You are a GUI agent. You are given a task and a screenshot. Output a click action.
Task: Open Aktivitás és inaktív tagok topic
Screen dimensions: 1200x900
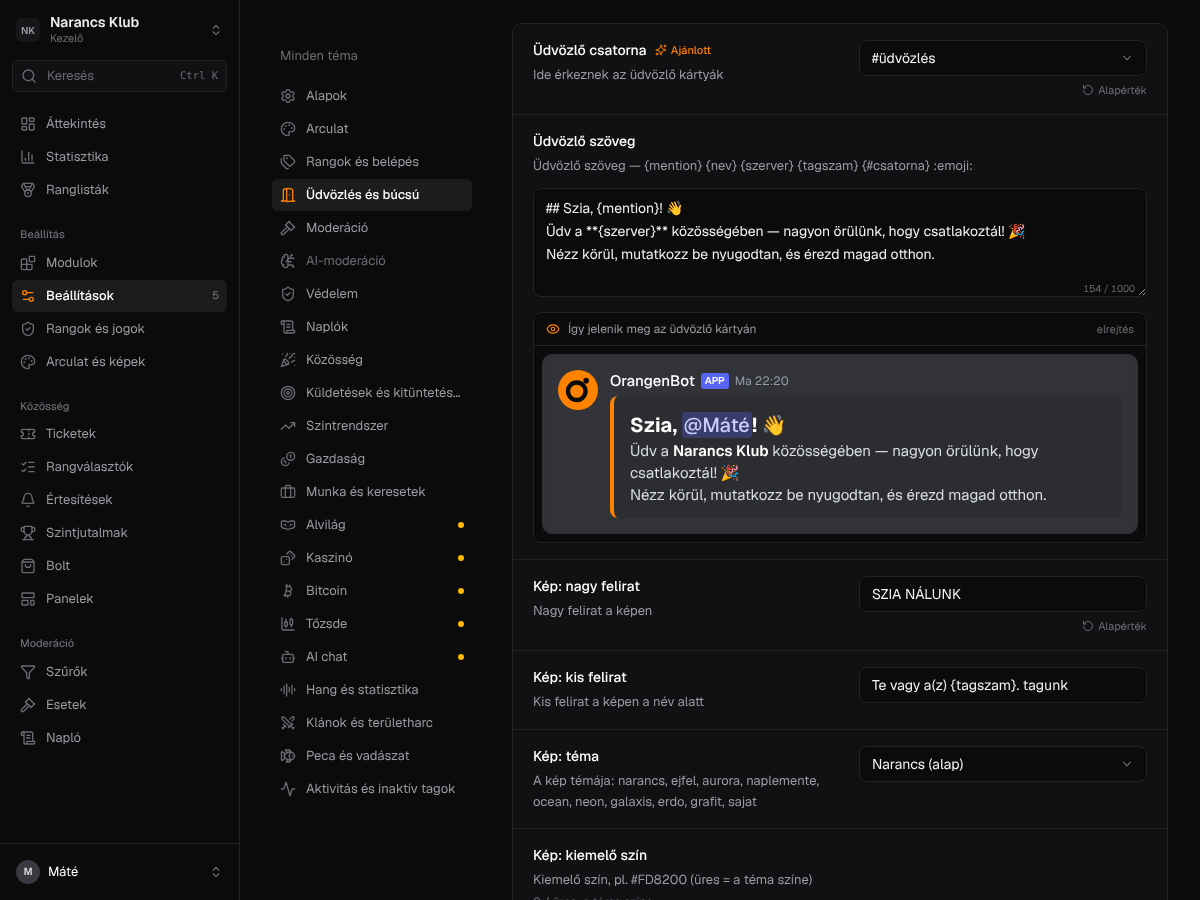click(372, 789)
